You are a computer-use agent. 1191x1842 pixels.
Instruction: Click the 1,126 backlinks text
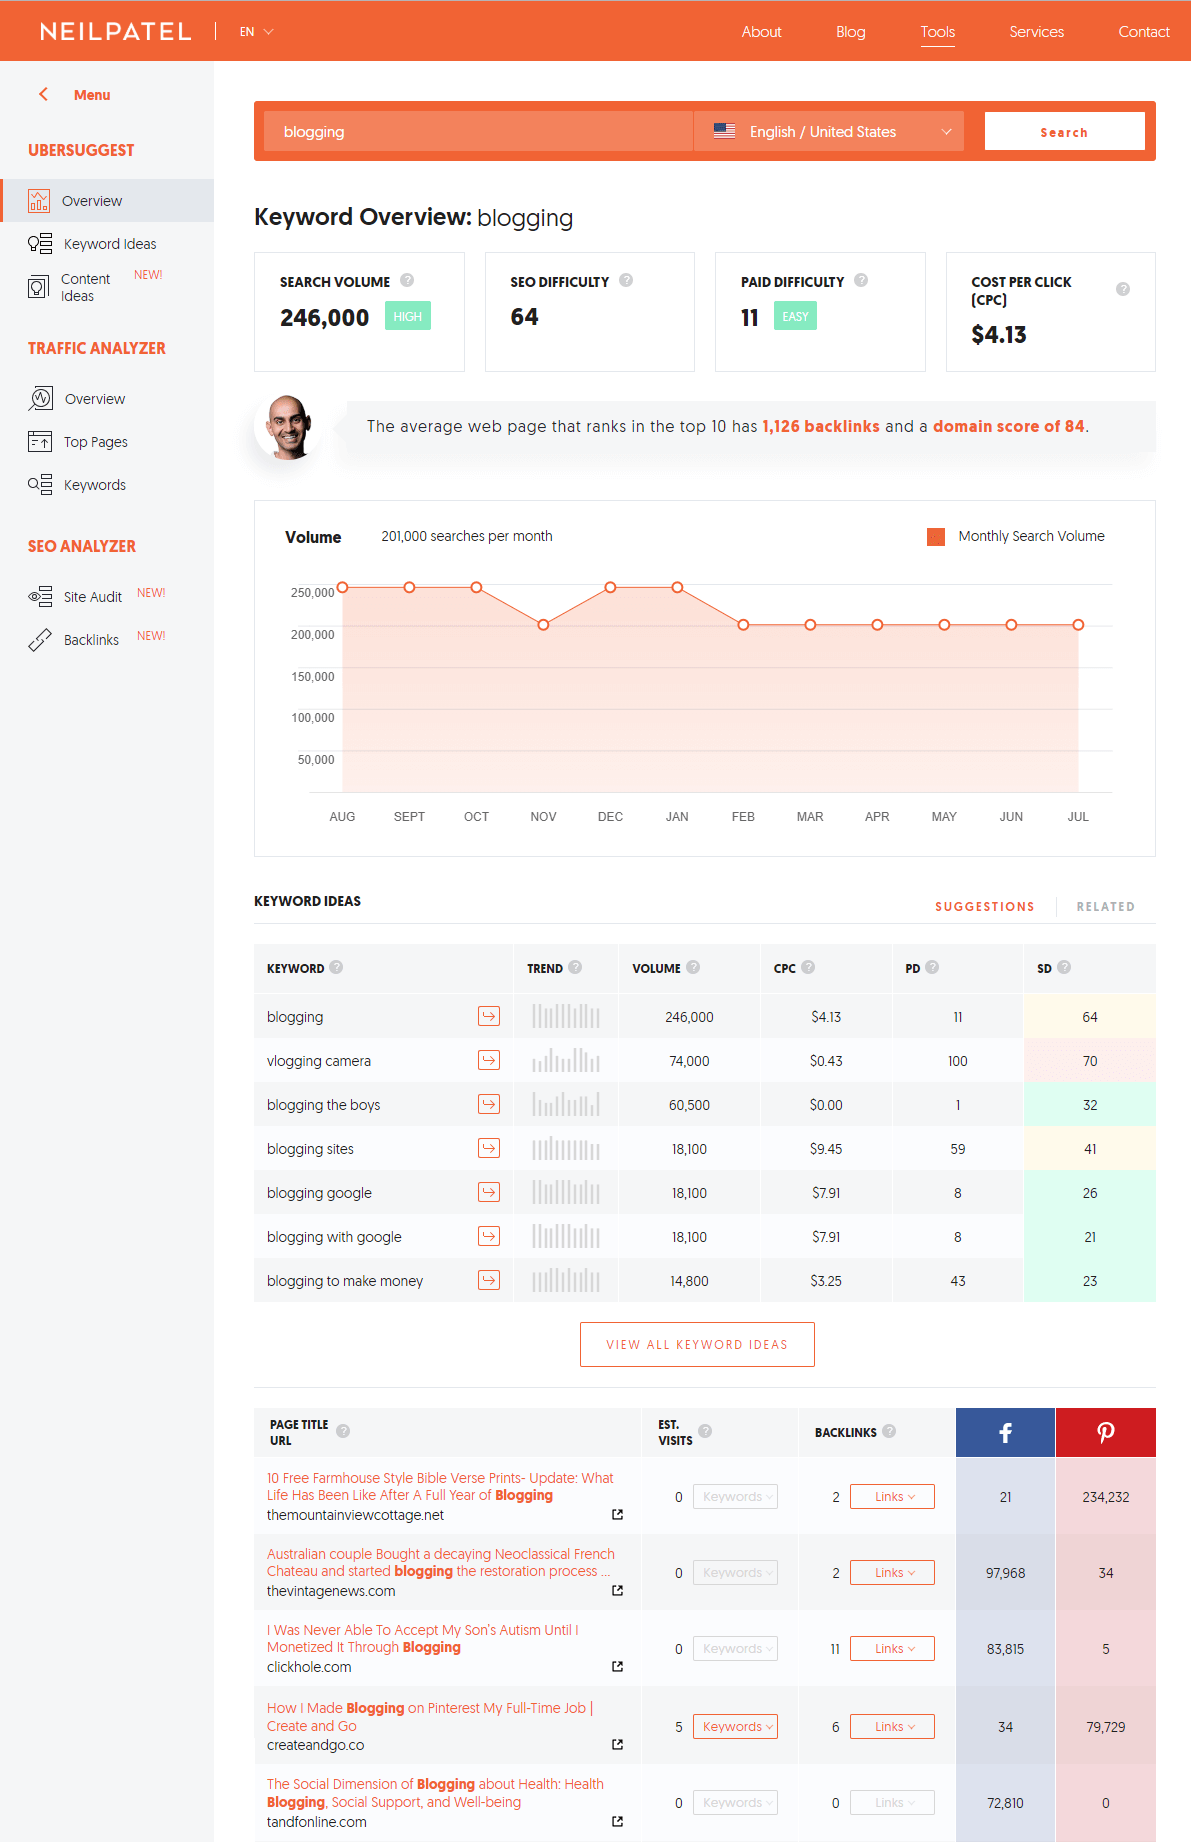[x=821, y=426]
